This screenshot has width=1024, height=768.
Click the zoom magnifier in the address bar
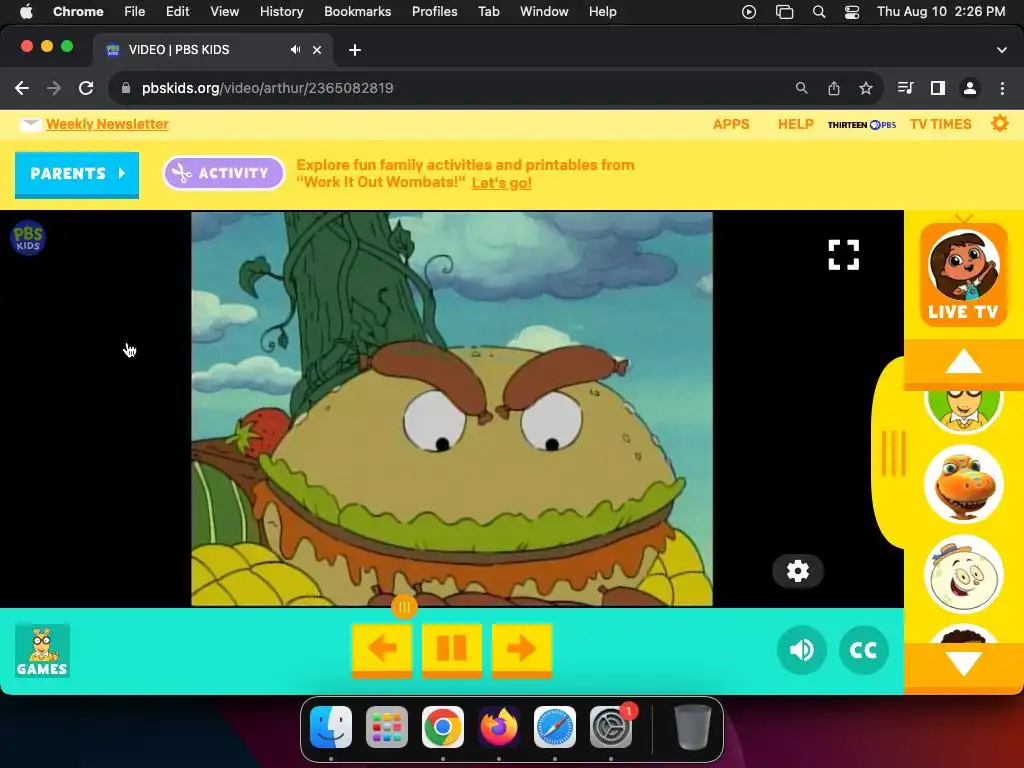coord(801,88)
